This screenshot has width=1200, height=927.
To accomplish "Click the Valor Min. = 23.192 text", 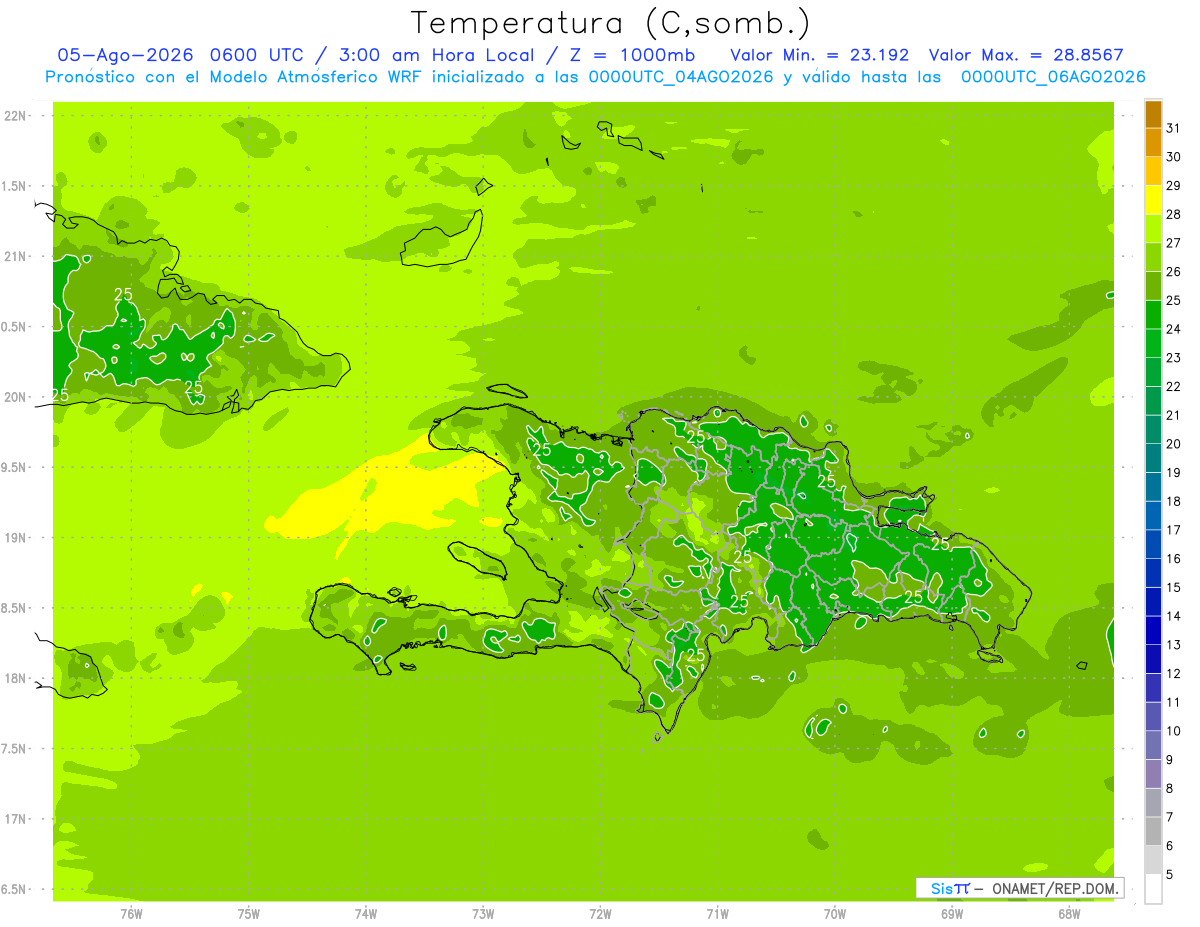I will (x=819, y=55).
